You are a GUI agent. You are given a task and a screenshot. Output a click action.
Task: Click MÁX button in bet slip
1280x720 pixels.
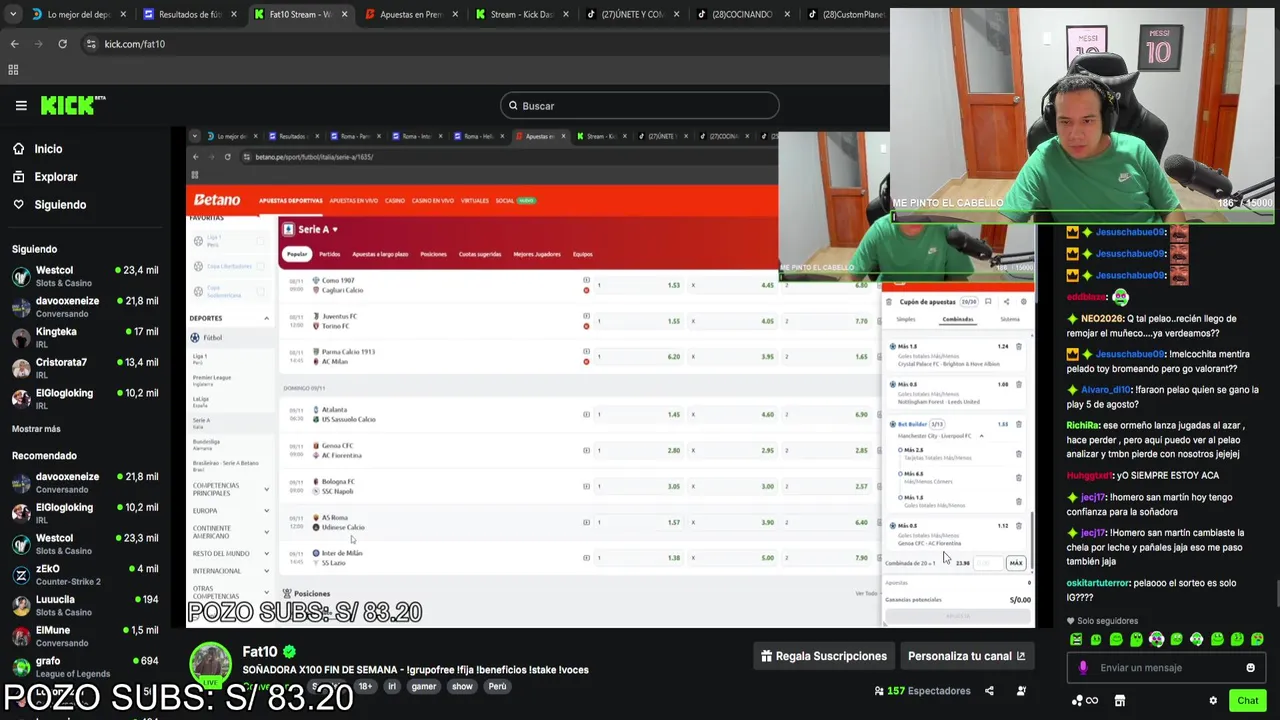coord(1016,563)
